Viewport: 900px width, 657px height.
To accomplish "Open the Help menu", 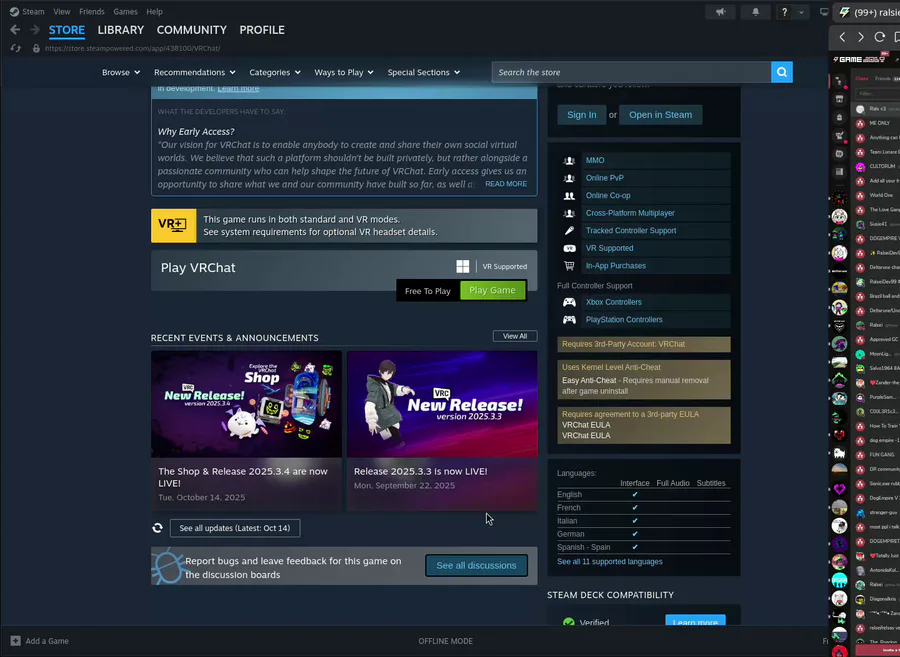I will point(154,11).
